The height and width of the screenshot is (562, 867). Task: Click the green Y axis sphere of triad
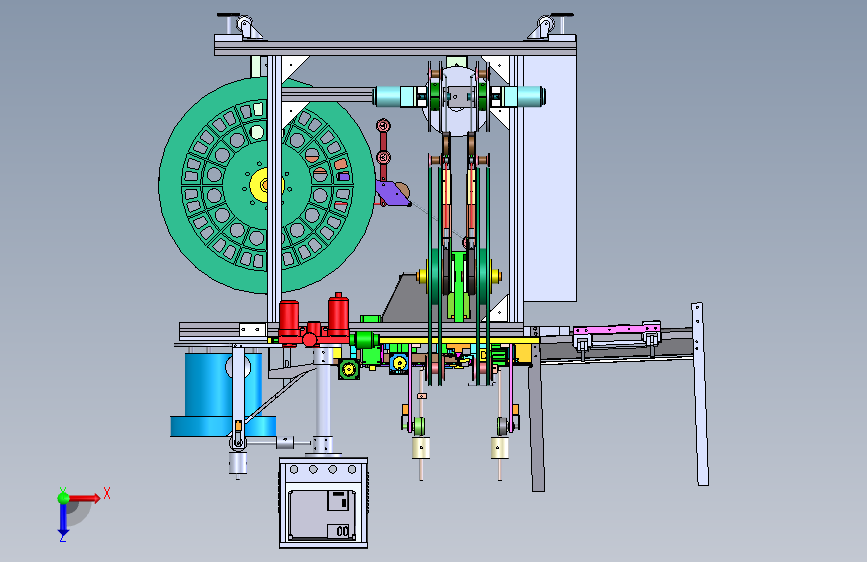tap(64, 498)
